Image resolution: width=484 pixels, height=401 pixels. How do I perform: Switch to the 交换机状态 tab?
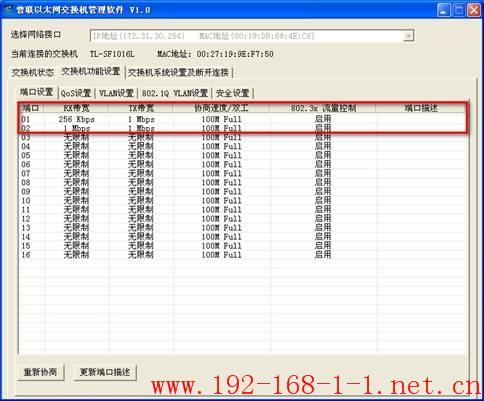click(x=33, y=72)
